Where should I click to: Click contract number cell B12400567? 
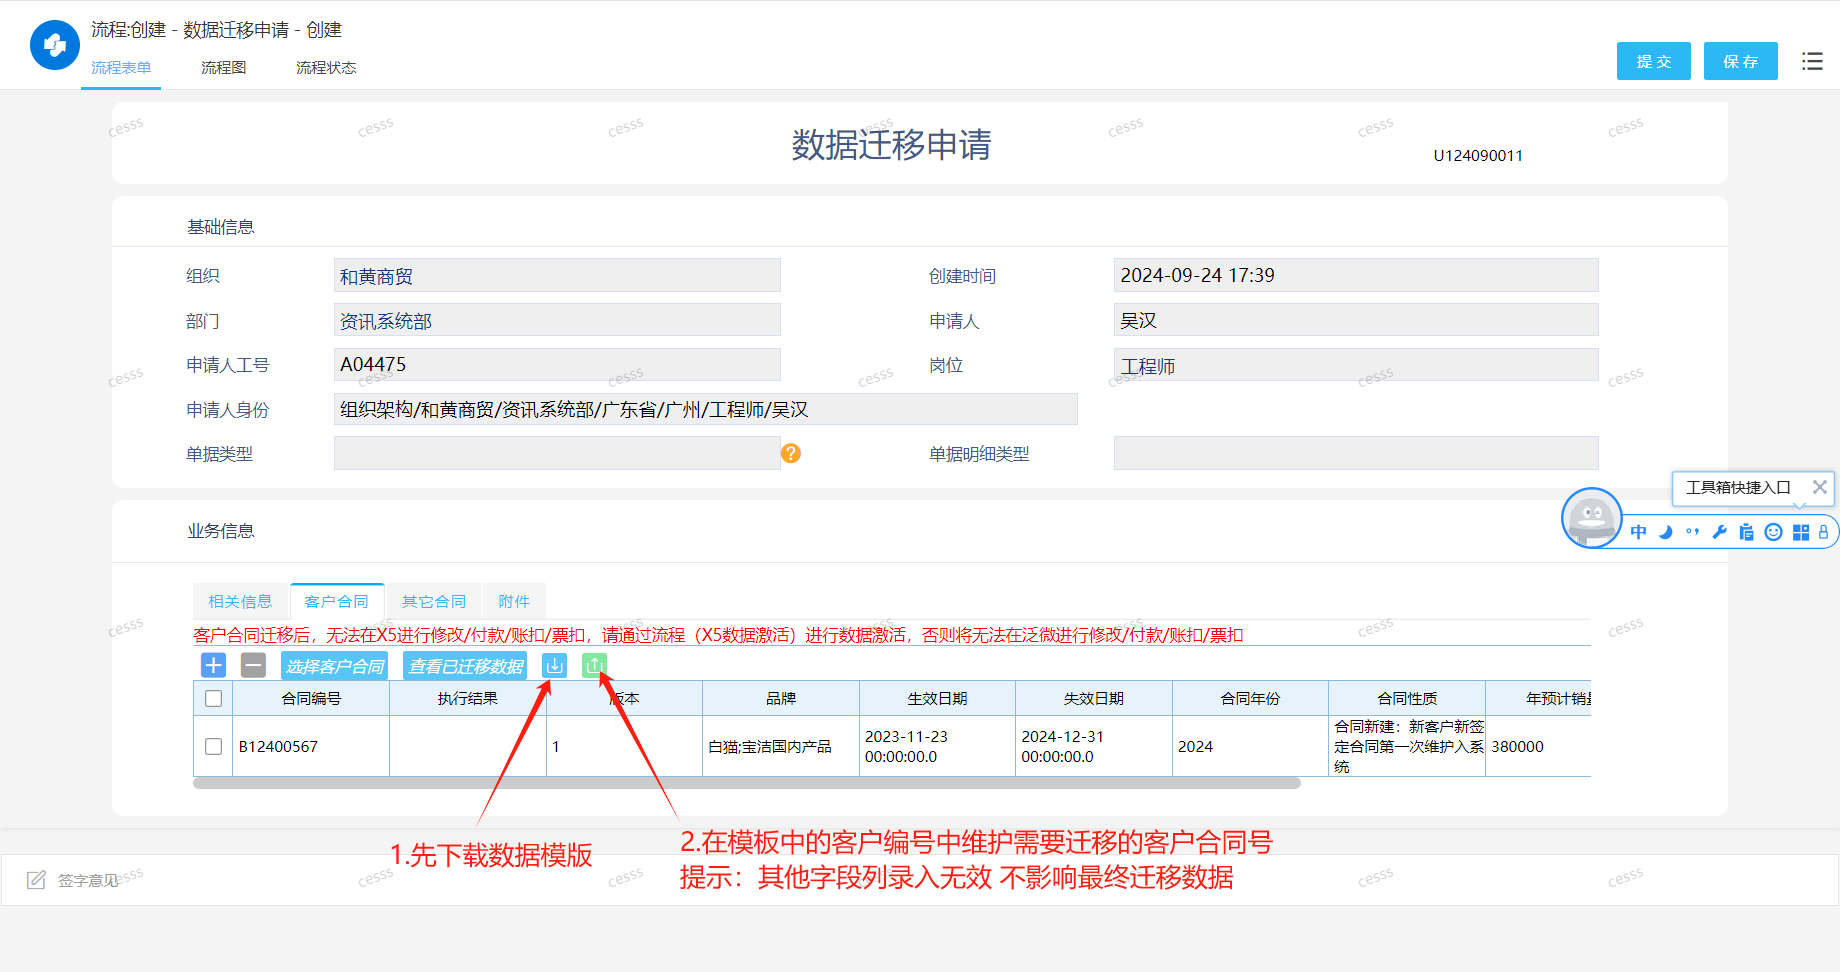[311, 746]
